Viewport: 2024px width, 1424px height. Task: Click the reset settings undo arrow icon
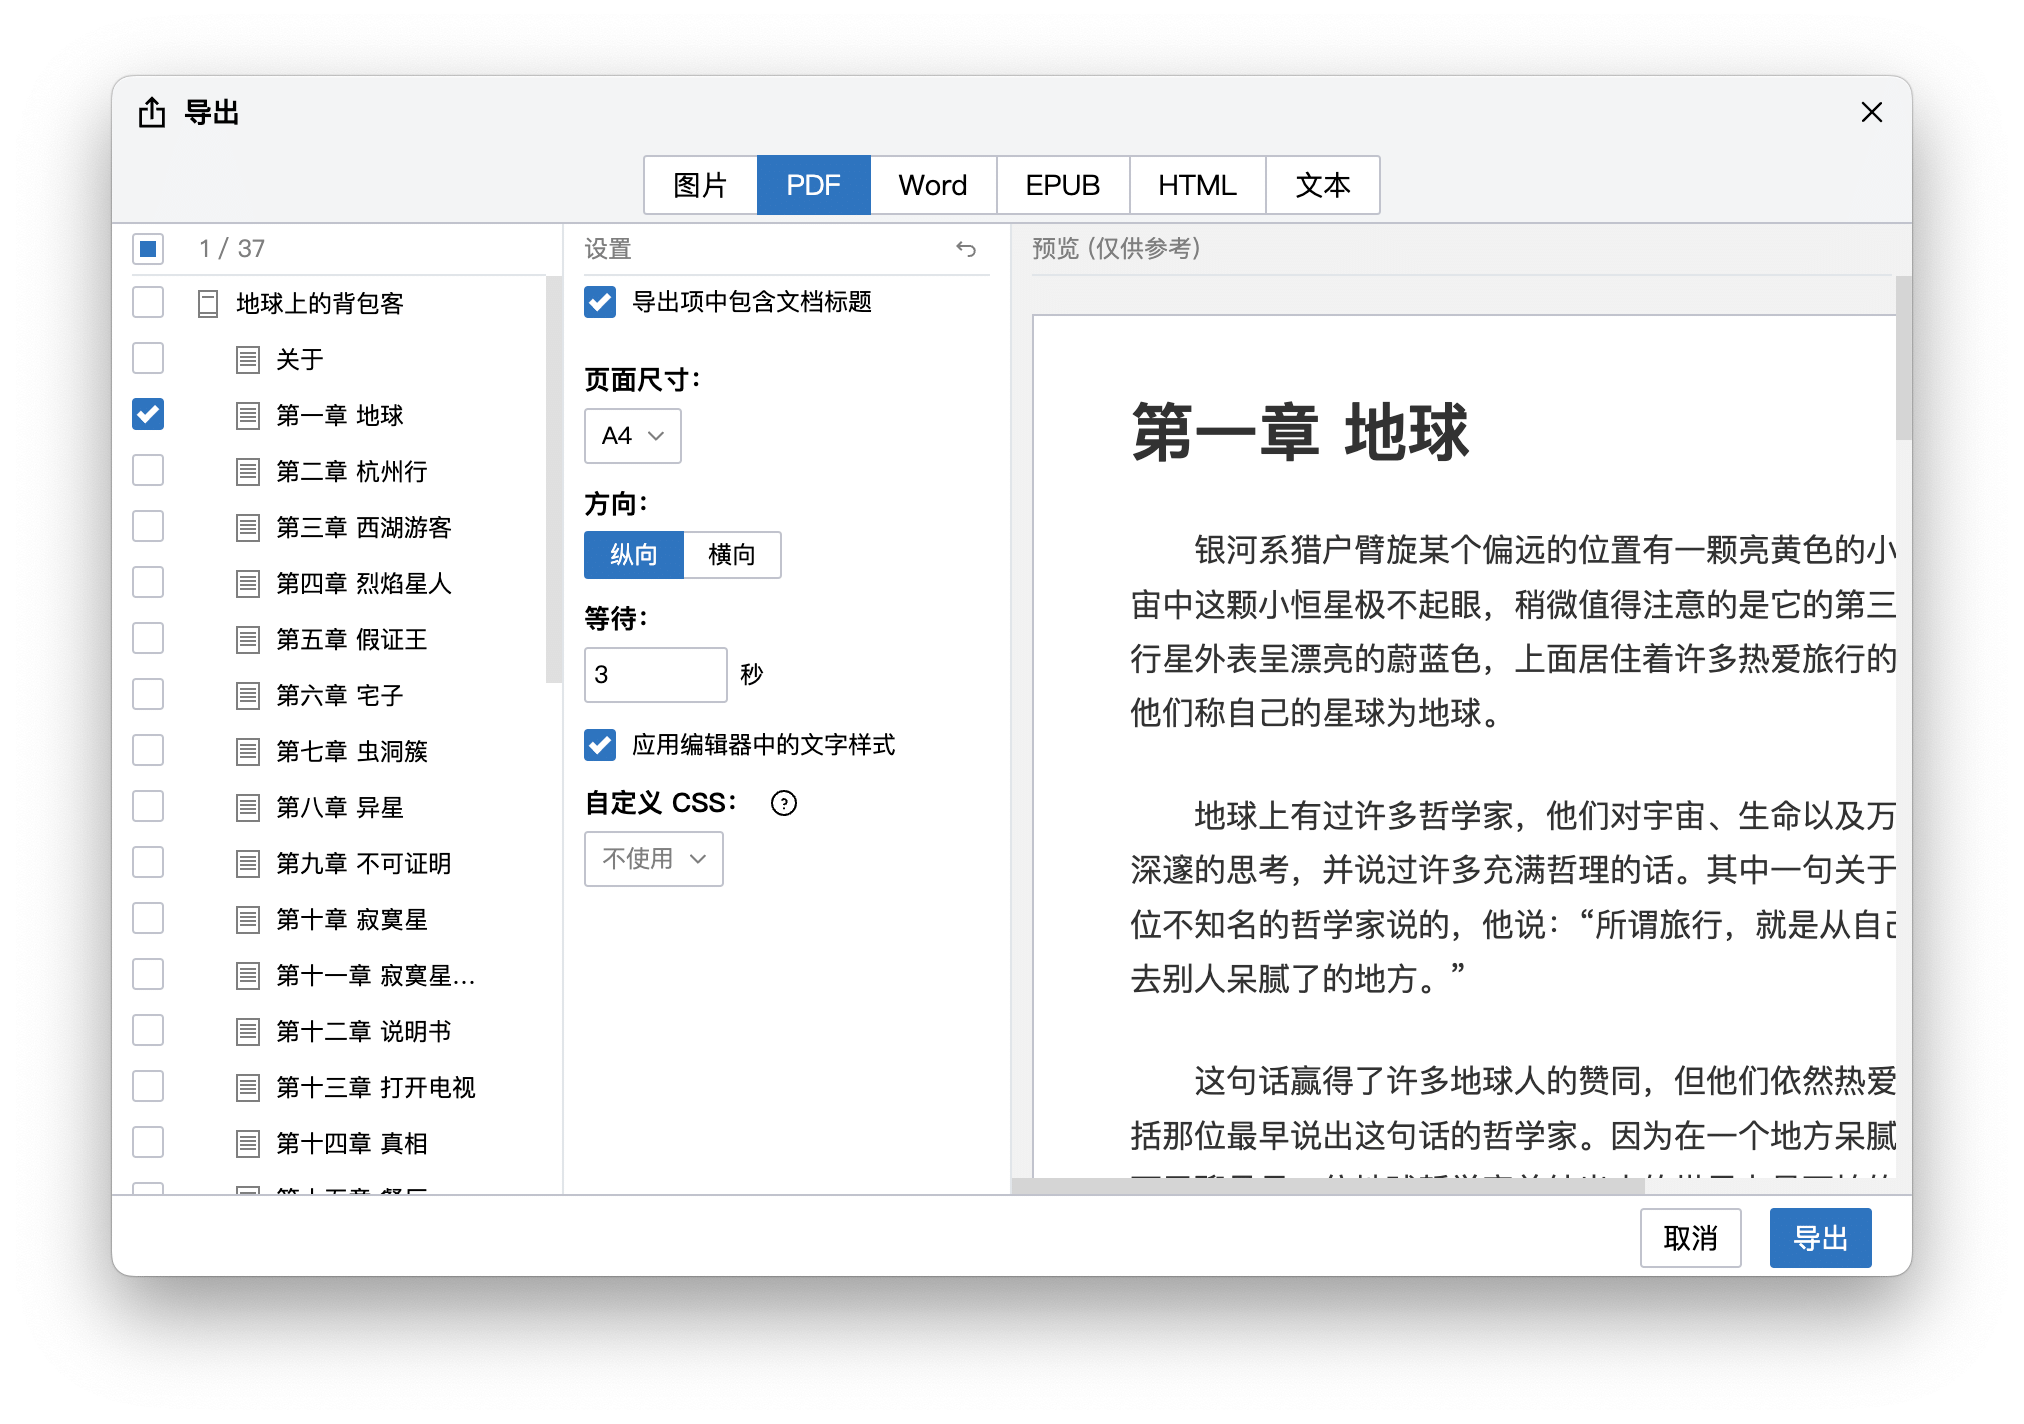click(965, 249)
